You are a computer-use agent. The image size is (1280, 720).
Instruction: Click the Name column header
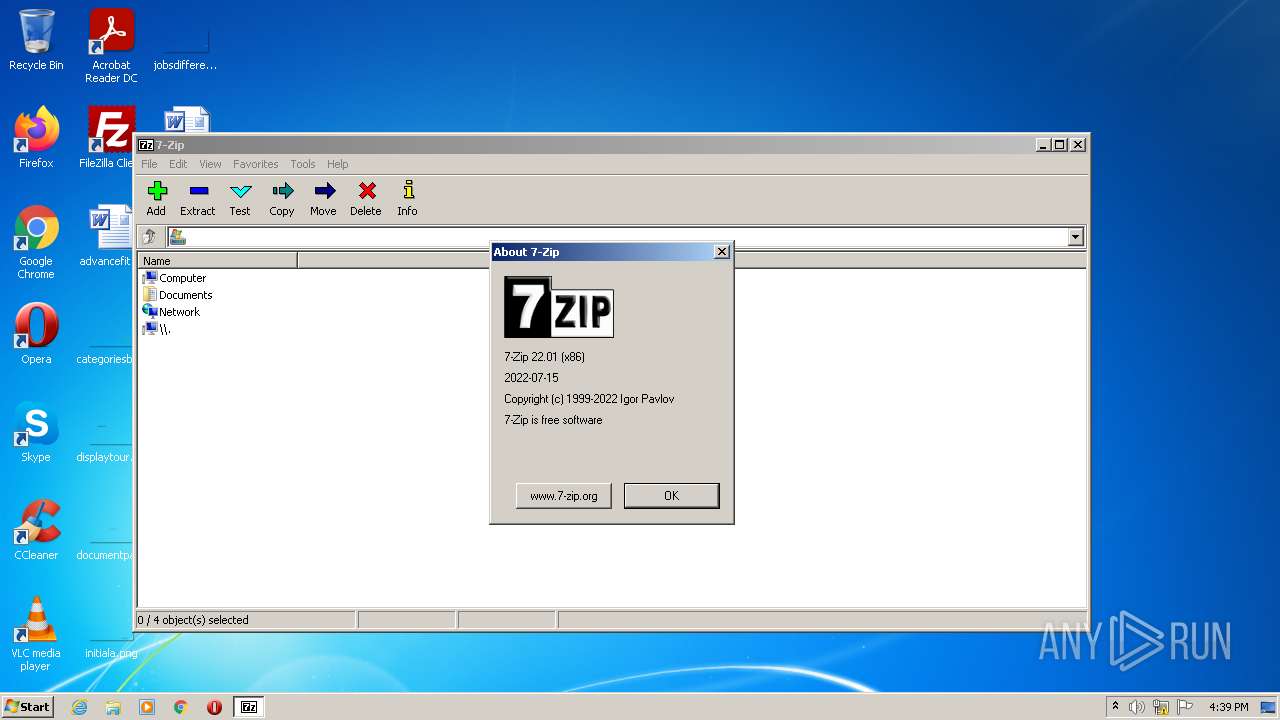(x=217, y=261)
